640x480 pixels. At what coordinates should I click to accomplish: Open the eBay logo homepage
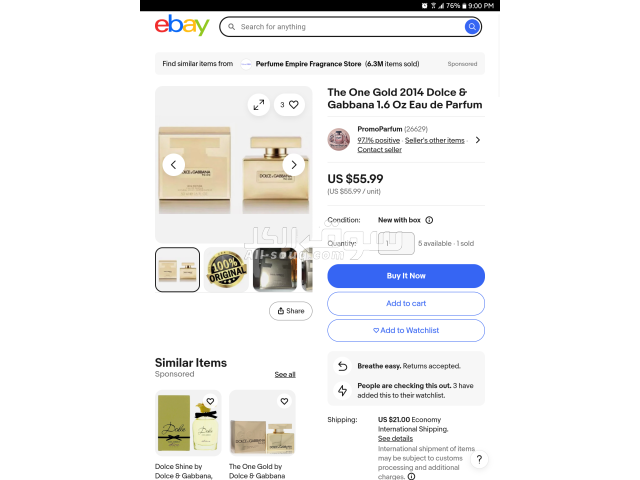pos(182,25)
